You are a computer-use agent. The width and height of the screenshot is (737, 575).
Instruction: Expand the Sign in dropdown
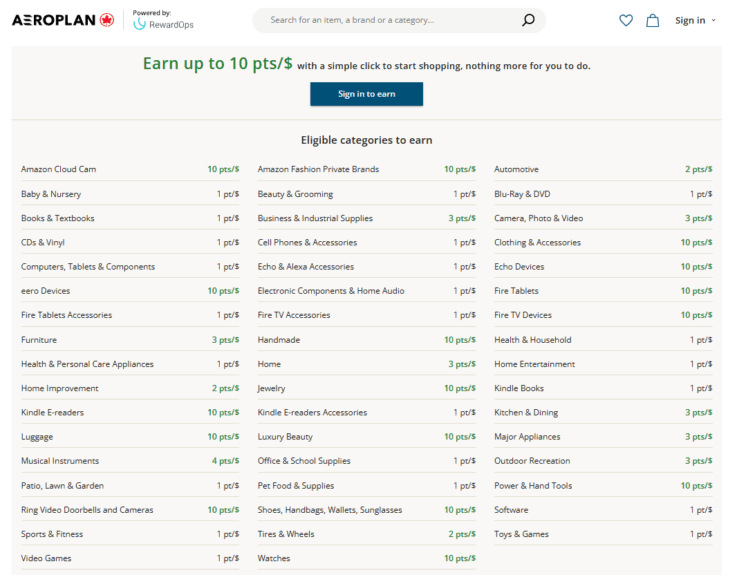tap(695, 20)
